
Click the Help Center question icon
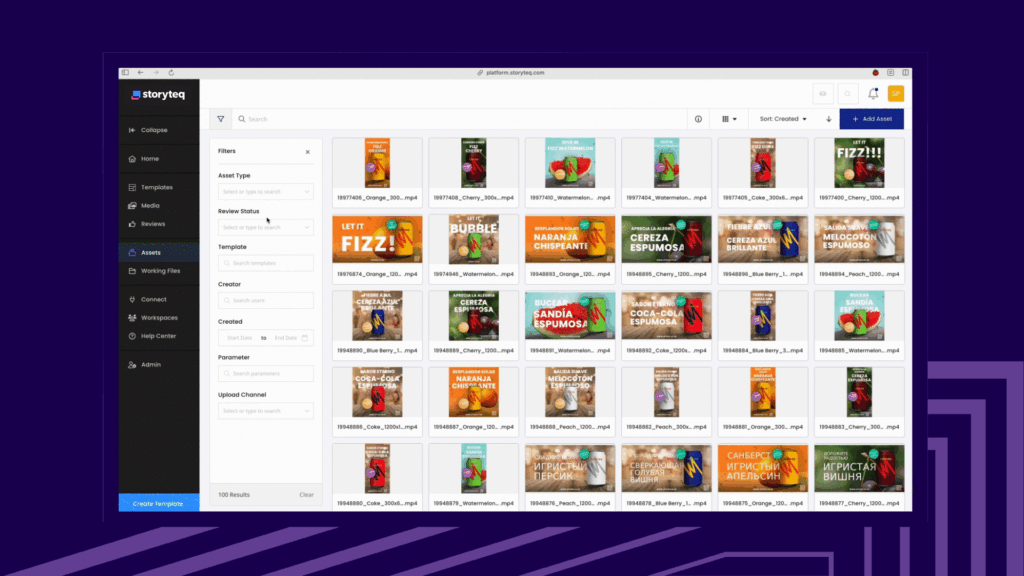132,336
